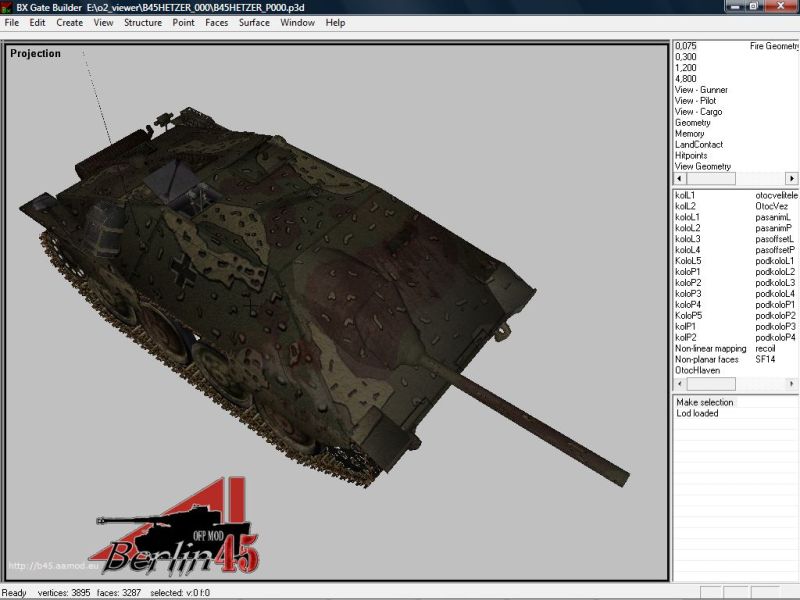Image resolution: width=800 pixels, height=600 pixels.
Task: Click the BX Gate Builder title bar icon
Action: (x=7, y=7)
